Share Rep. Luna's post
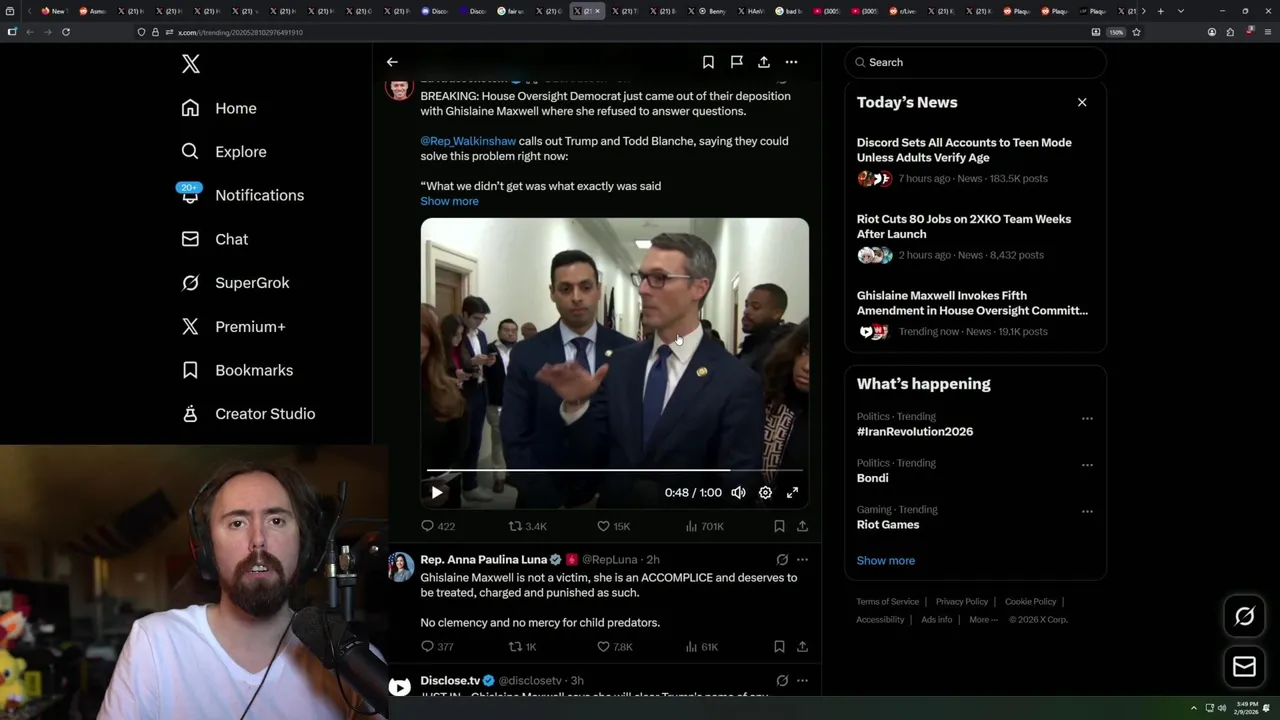The image size is (1280, 720). 802,647
